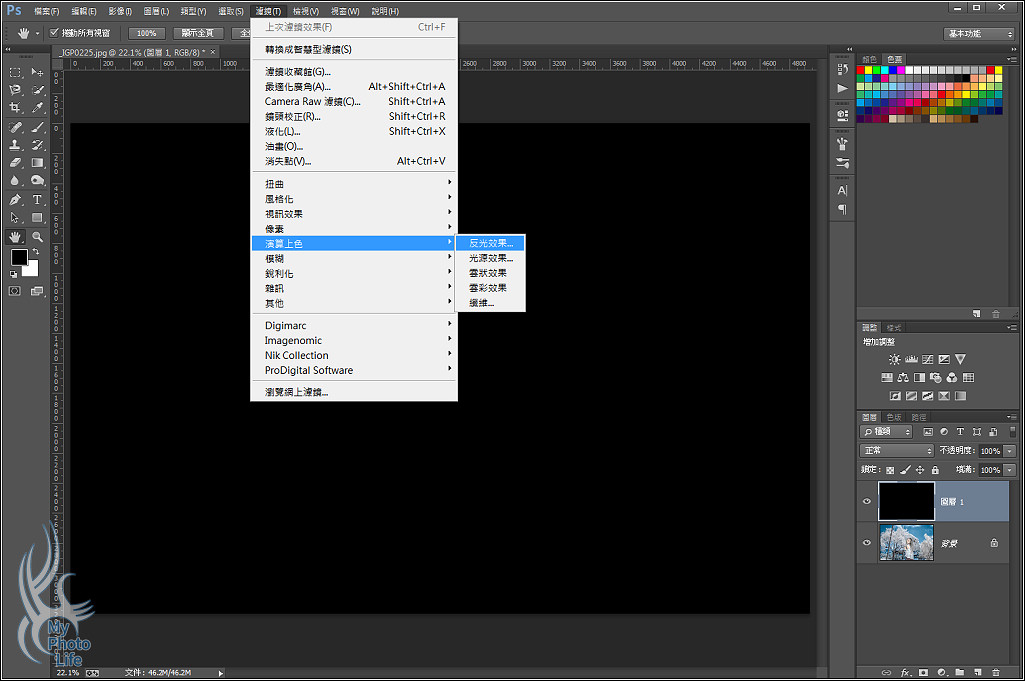Open the layer blending mode dropdown (正常)
The height and width of the screenshot is (681, 1025).
pyautogui.click(x=897, y=451)
